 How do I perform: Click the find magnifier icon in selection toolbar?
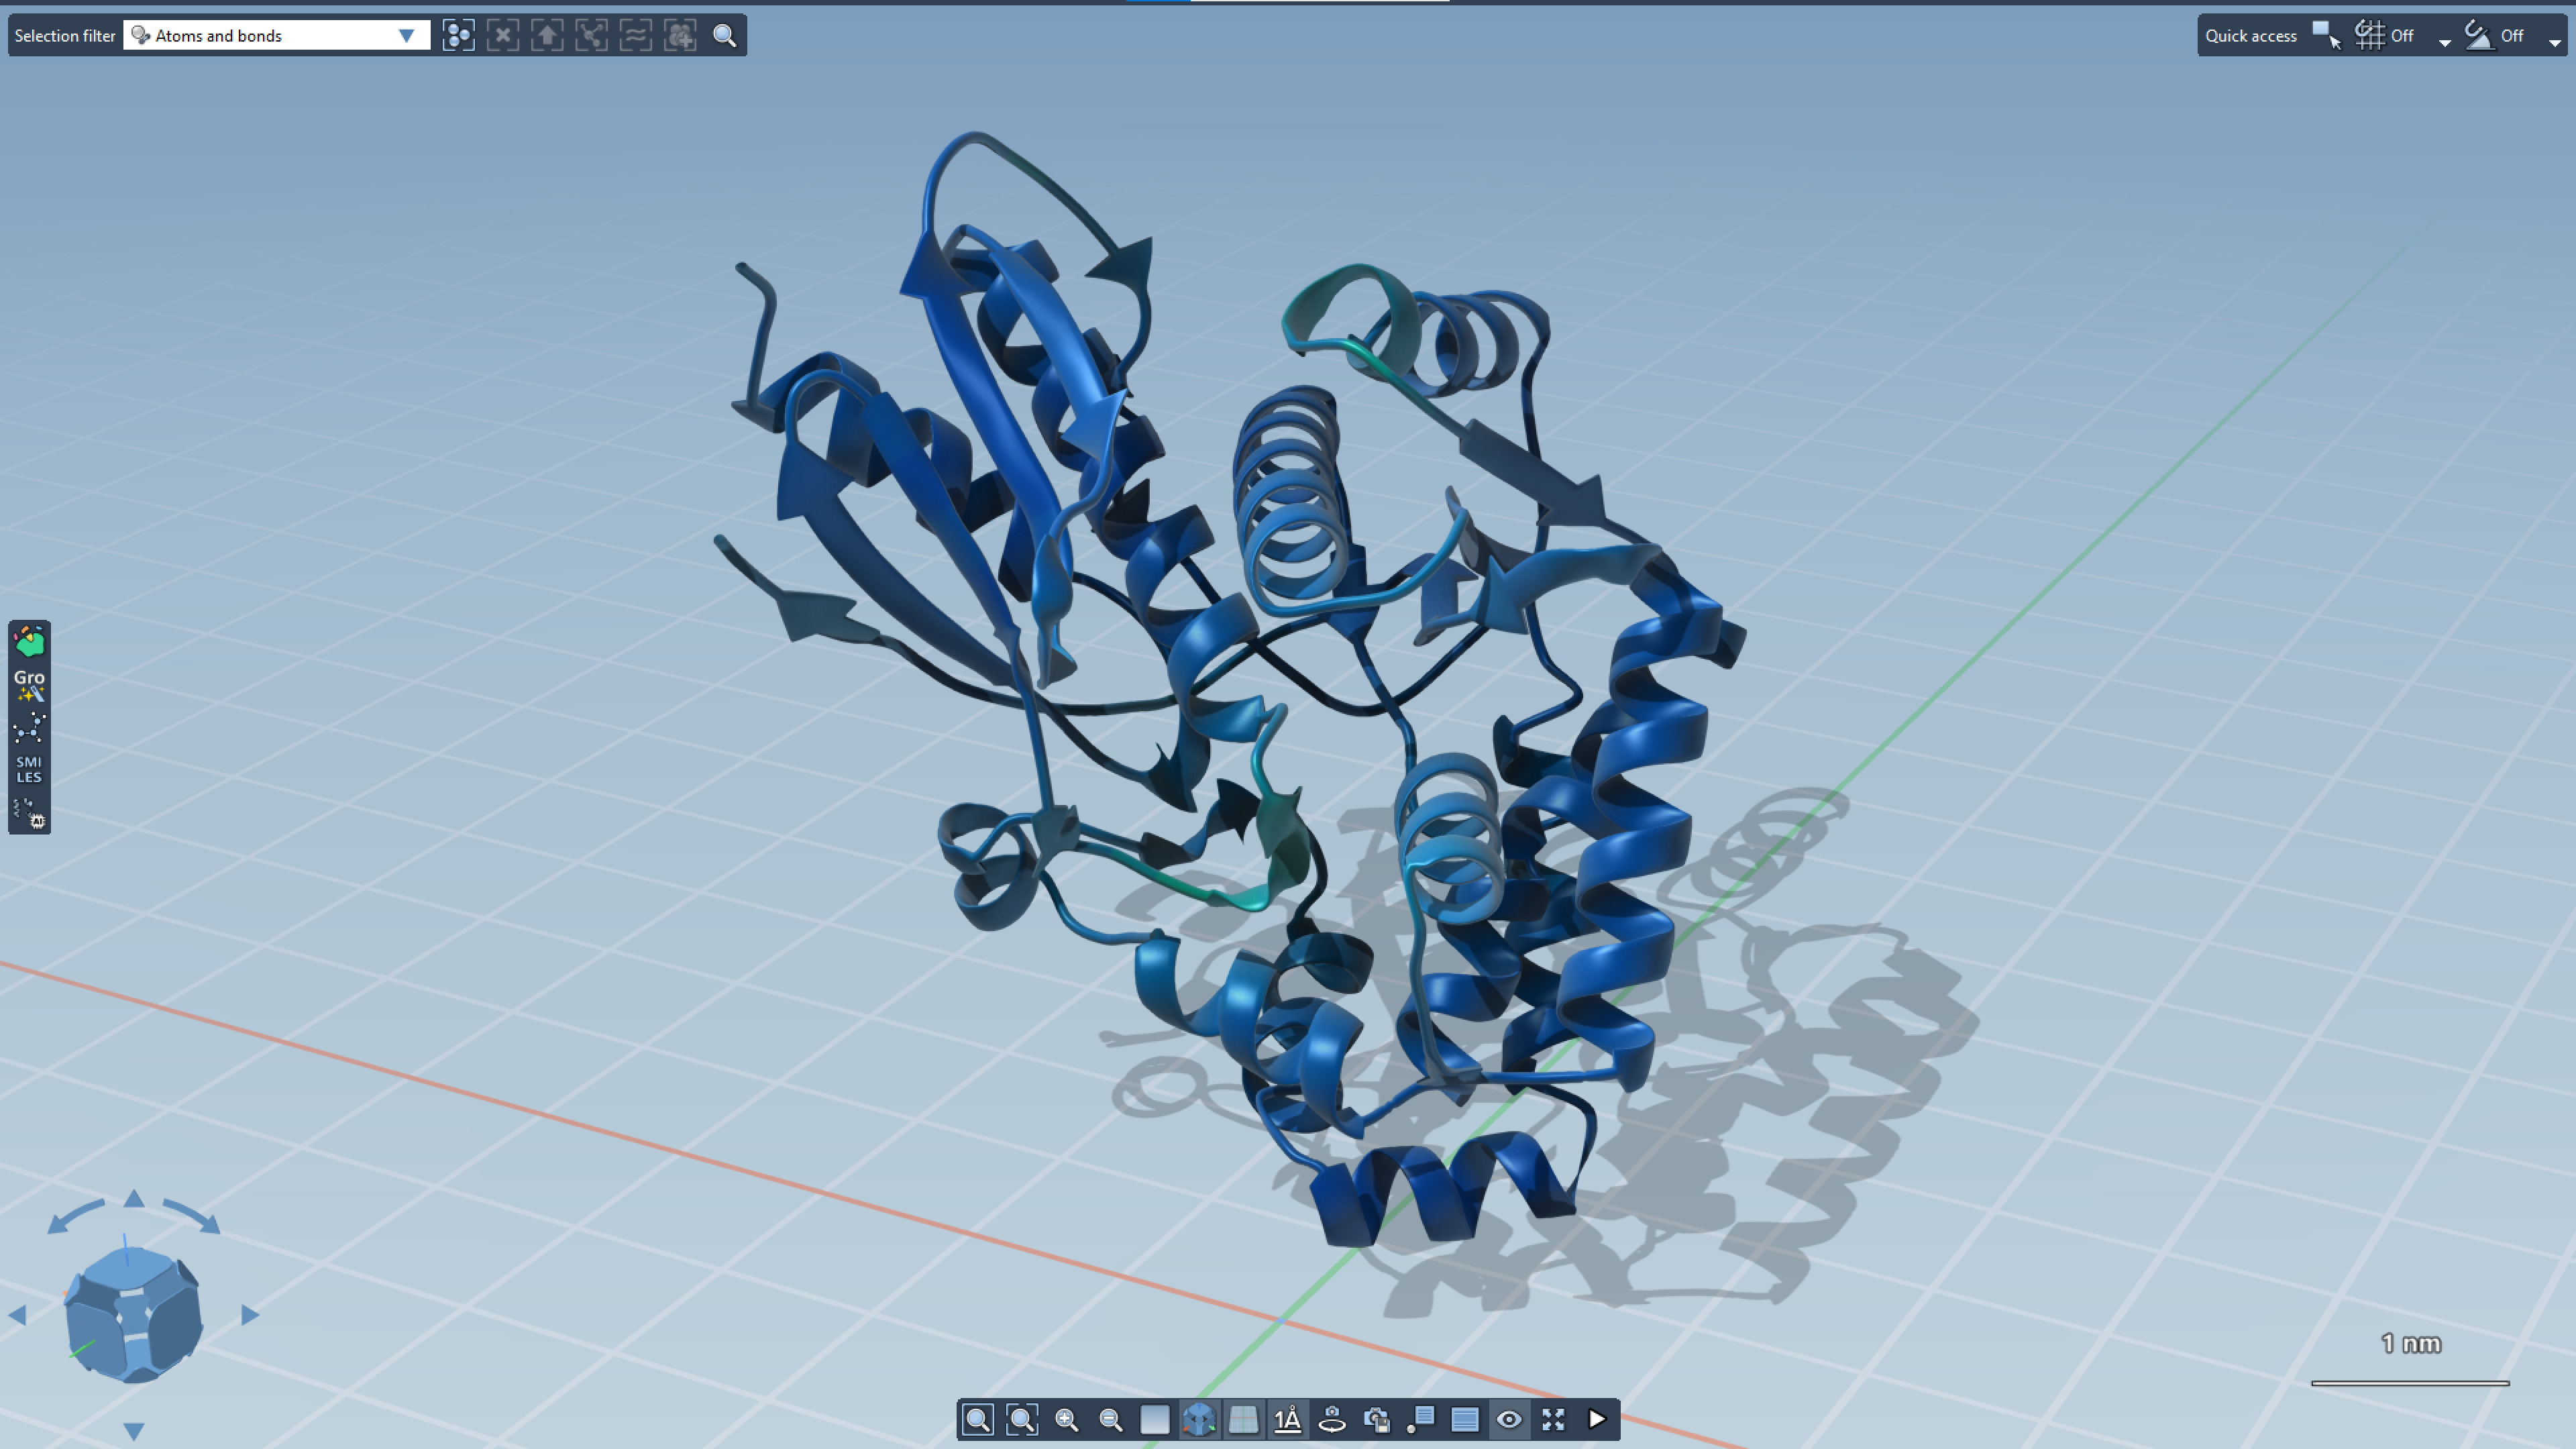(x=724, y=35)
